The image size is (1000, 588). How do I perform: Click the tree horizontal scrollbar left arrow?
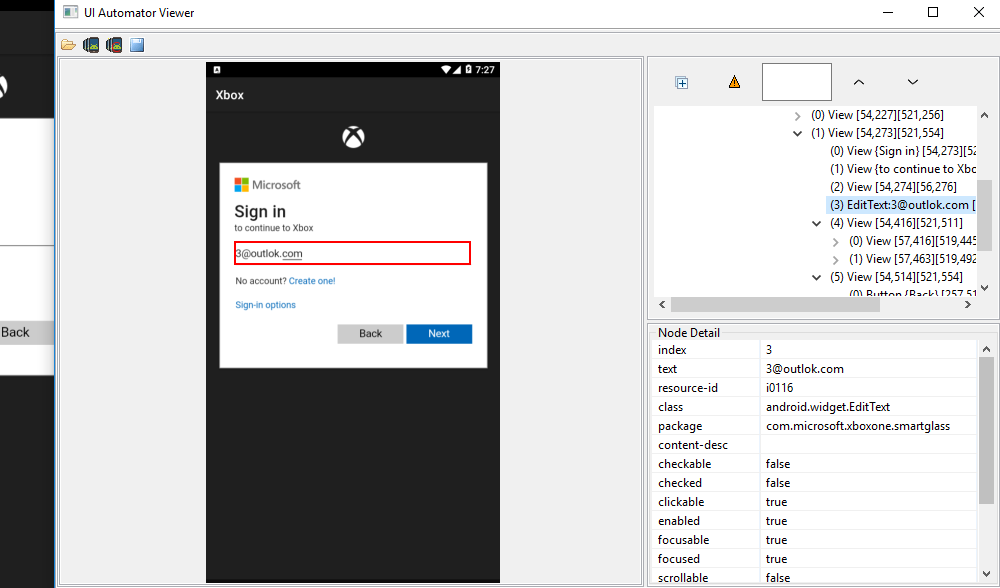click(x=662, y=305)
